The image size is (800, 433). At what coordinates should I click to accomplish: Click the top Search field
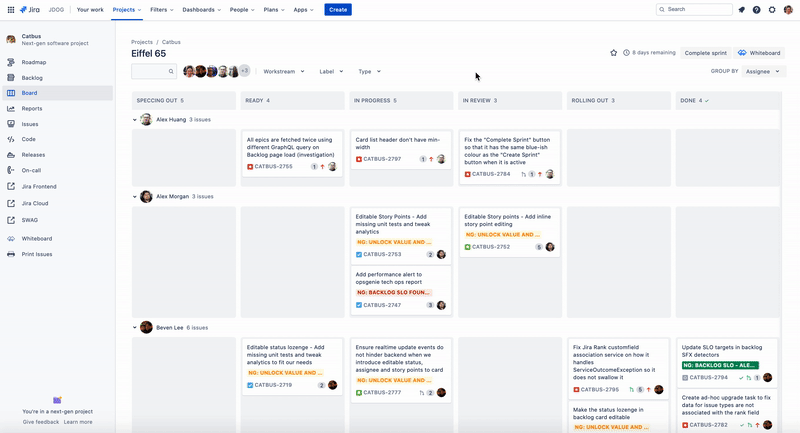[x=694, y=9]
